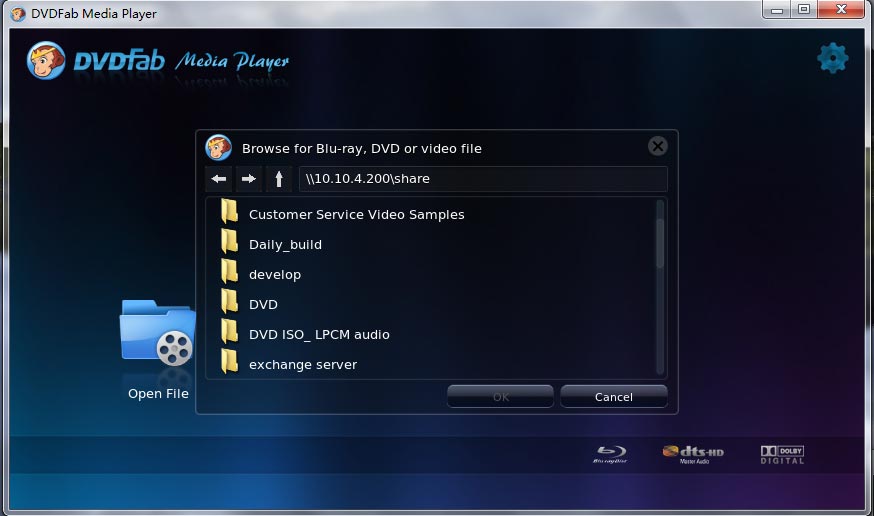Select the Daily_build folder icon
Image resolution: width=874 pixels, height=516 pixels.
click(229, 241)
